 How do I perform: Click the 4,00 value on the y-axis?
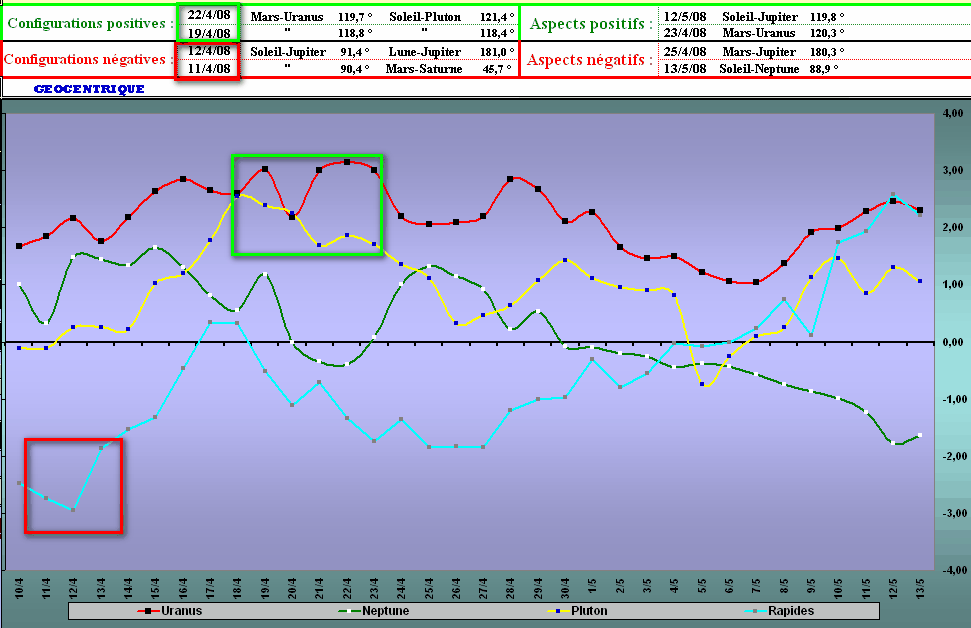click(952, 113)
